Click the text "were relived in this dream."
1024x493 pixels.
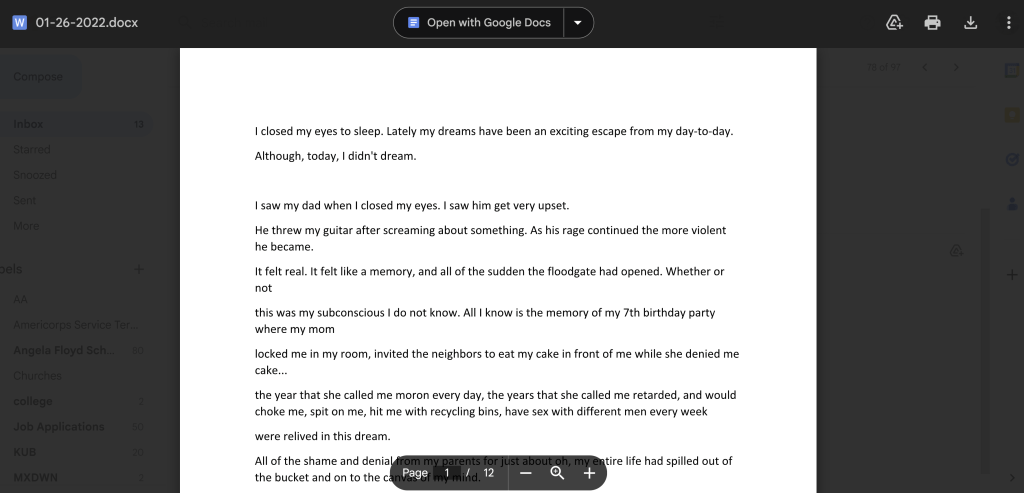[x=323, y=436]
